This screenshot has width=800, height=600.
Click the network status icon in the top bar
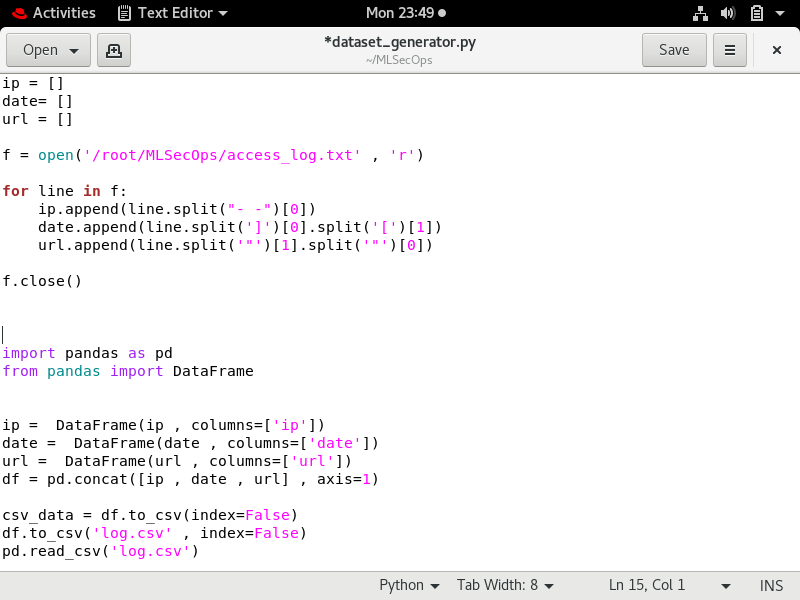pos(700,13)
